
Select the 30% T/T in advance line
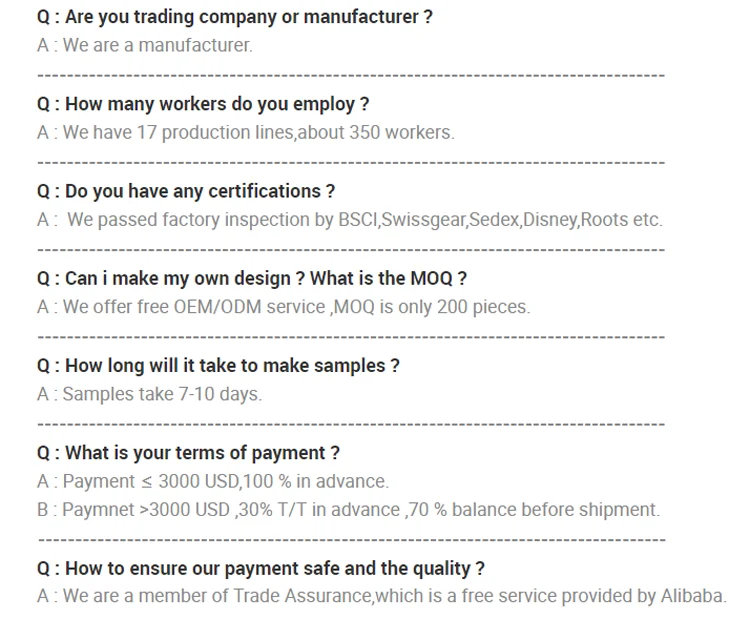[x=349, y=510]
